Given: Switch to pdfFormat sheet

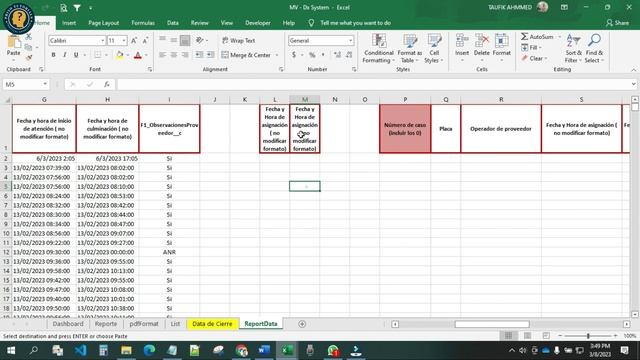Looking at the screenshot, I should click(144, 324).
